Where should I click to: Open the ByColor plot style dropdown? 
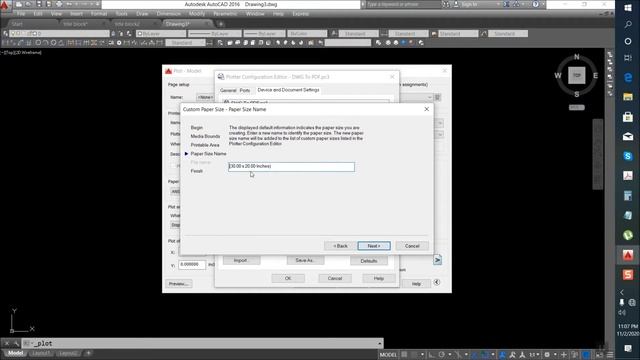(307, 33)
